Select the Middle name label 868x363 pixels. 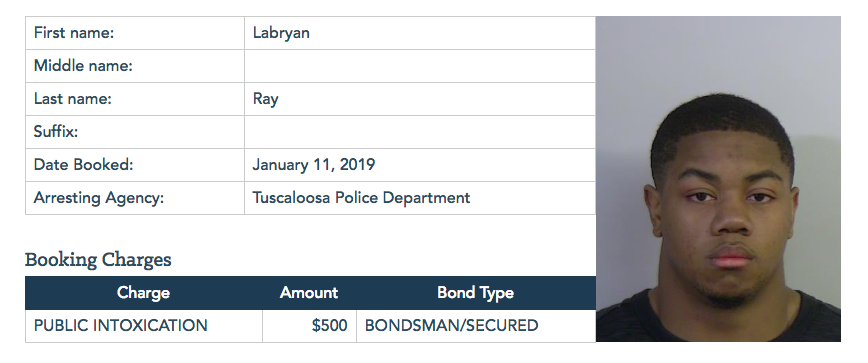[x=84, y=66]
